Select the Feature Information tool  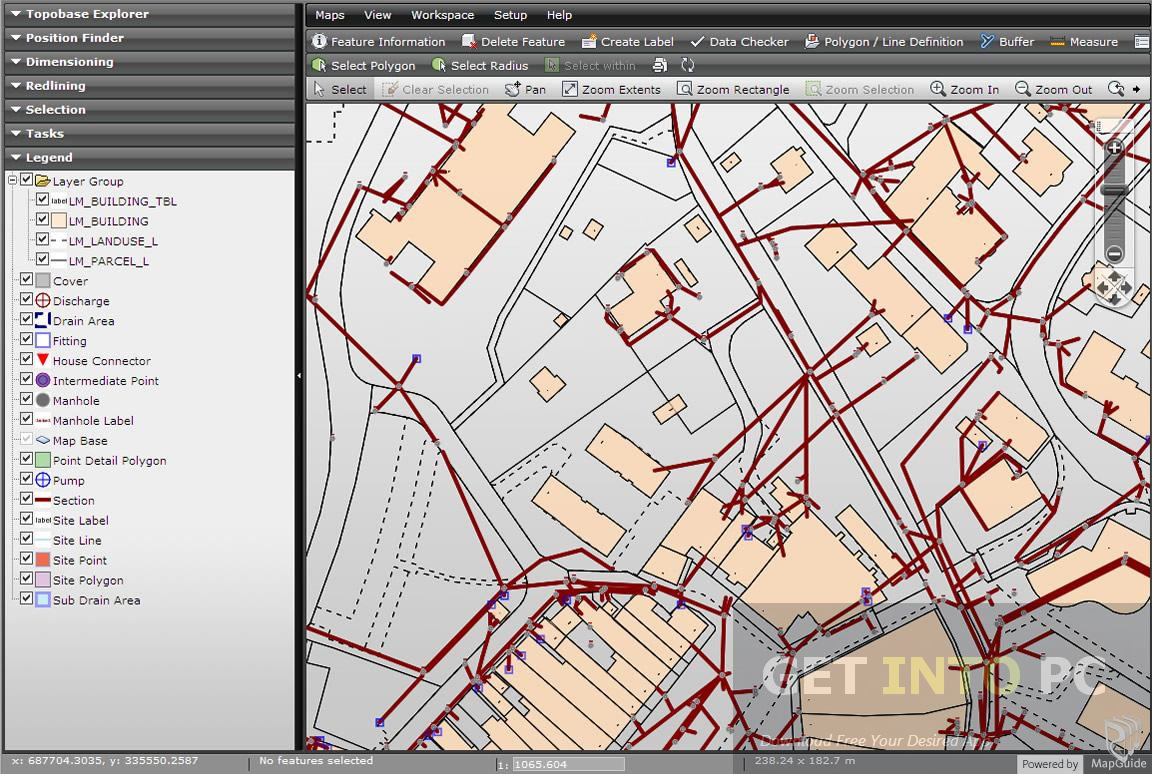point(378,41)
